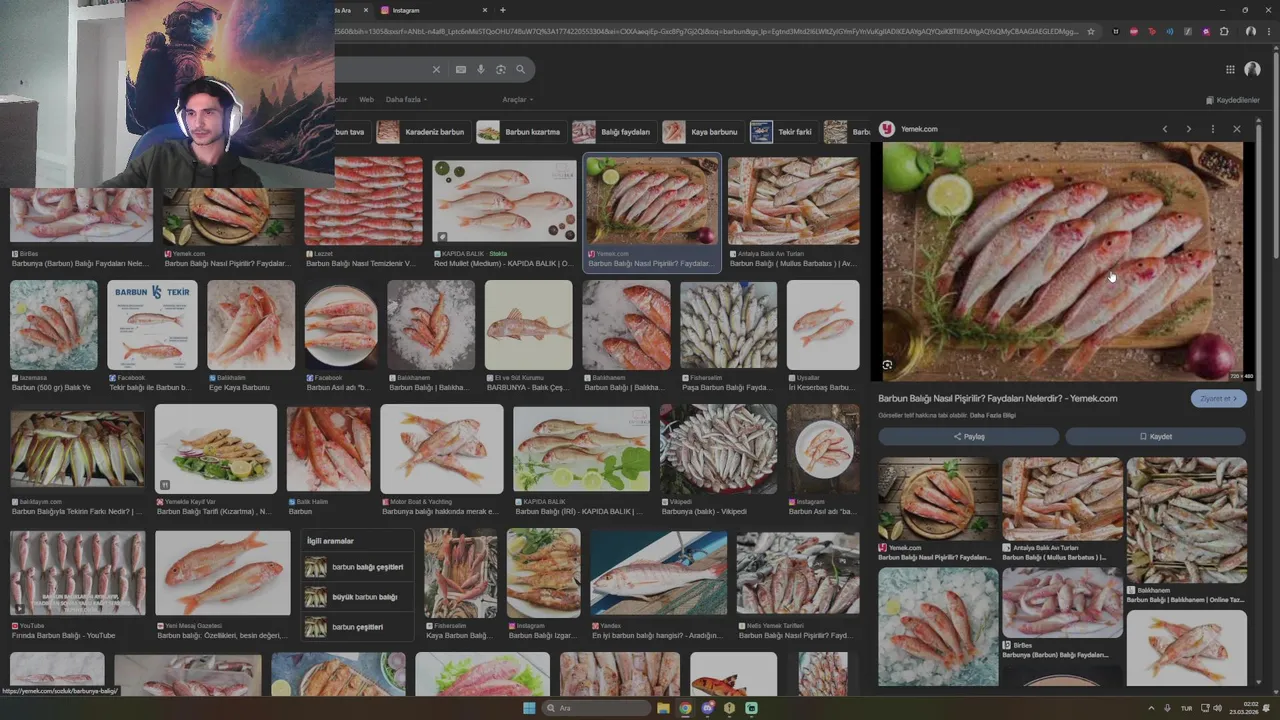
Task: Go to previous image in preview panel
Action: click(1164, 129)
